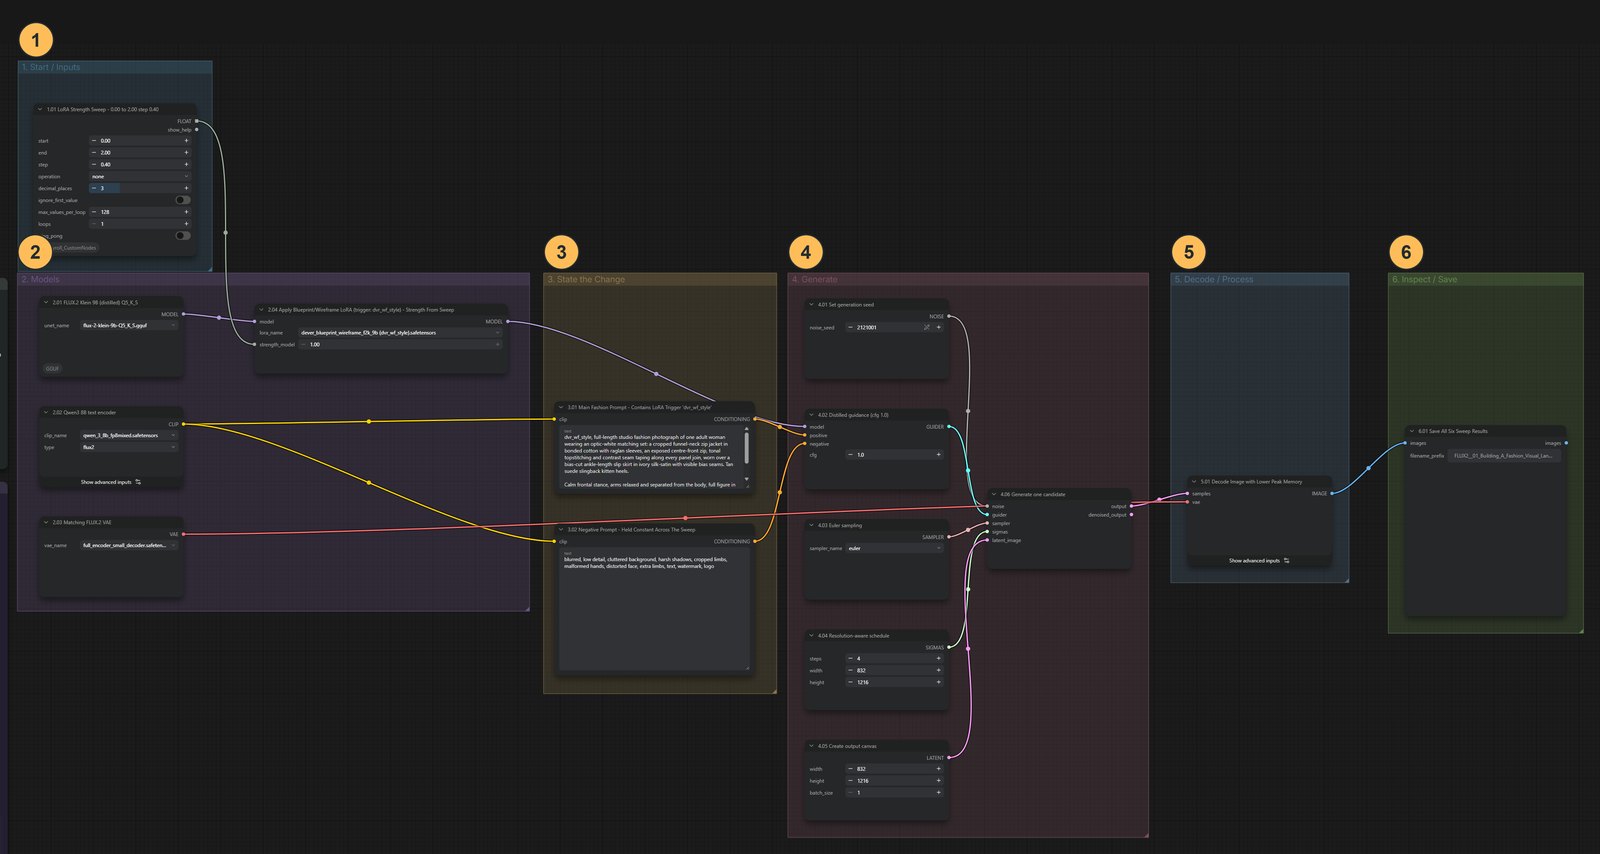Image resolution: width=1600 pixels, height=854 pixels.
Task: Show advanced inputs on Decode Image node
Action: 1259,561
